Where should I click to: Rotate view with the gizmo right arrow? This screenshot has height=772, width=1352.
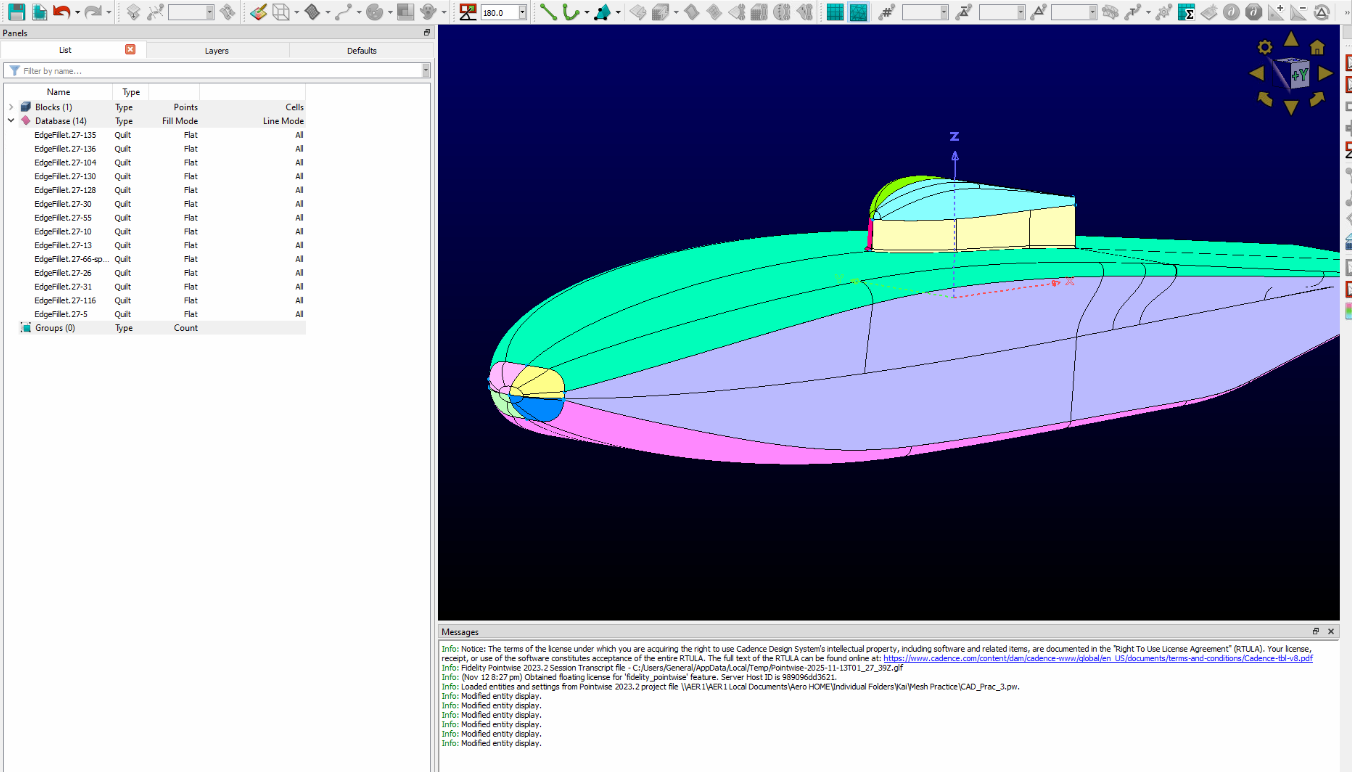[1325, 73]
